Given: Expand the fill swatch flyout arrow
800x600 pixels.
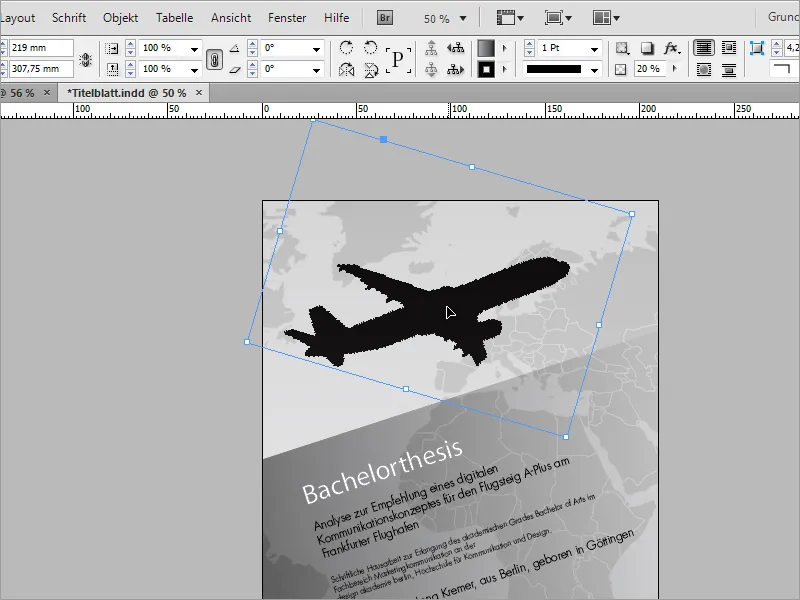Looking at the screenshot, I should [505, 48].
